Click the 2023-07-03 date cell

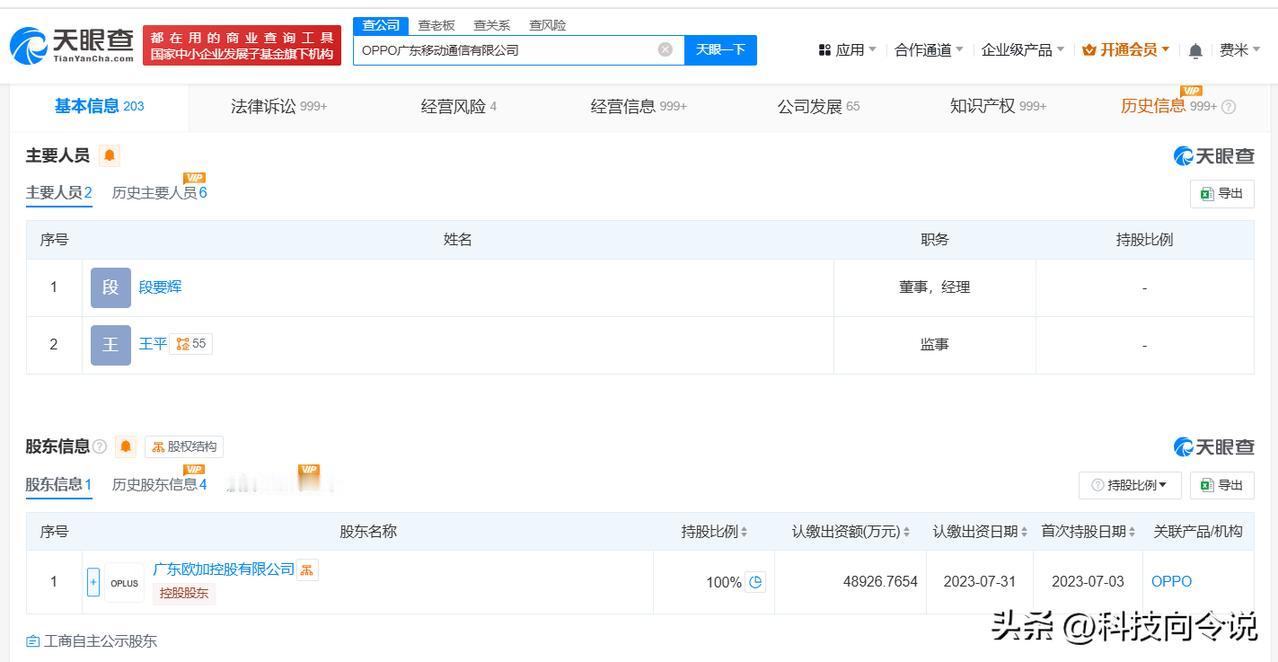pyautogui.click(x=1088, y=582)
